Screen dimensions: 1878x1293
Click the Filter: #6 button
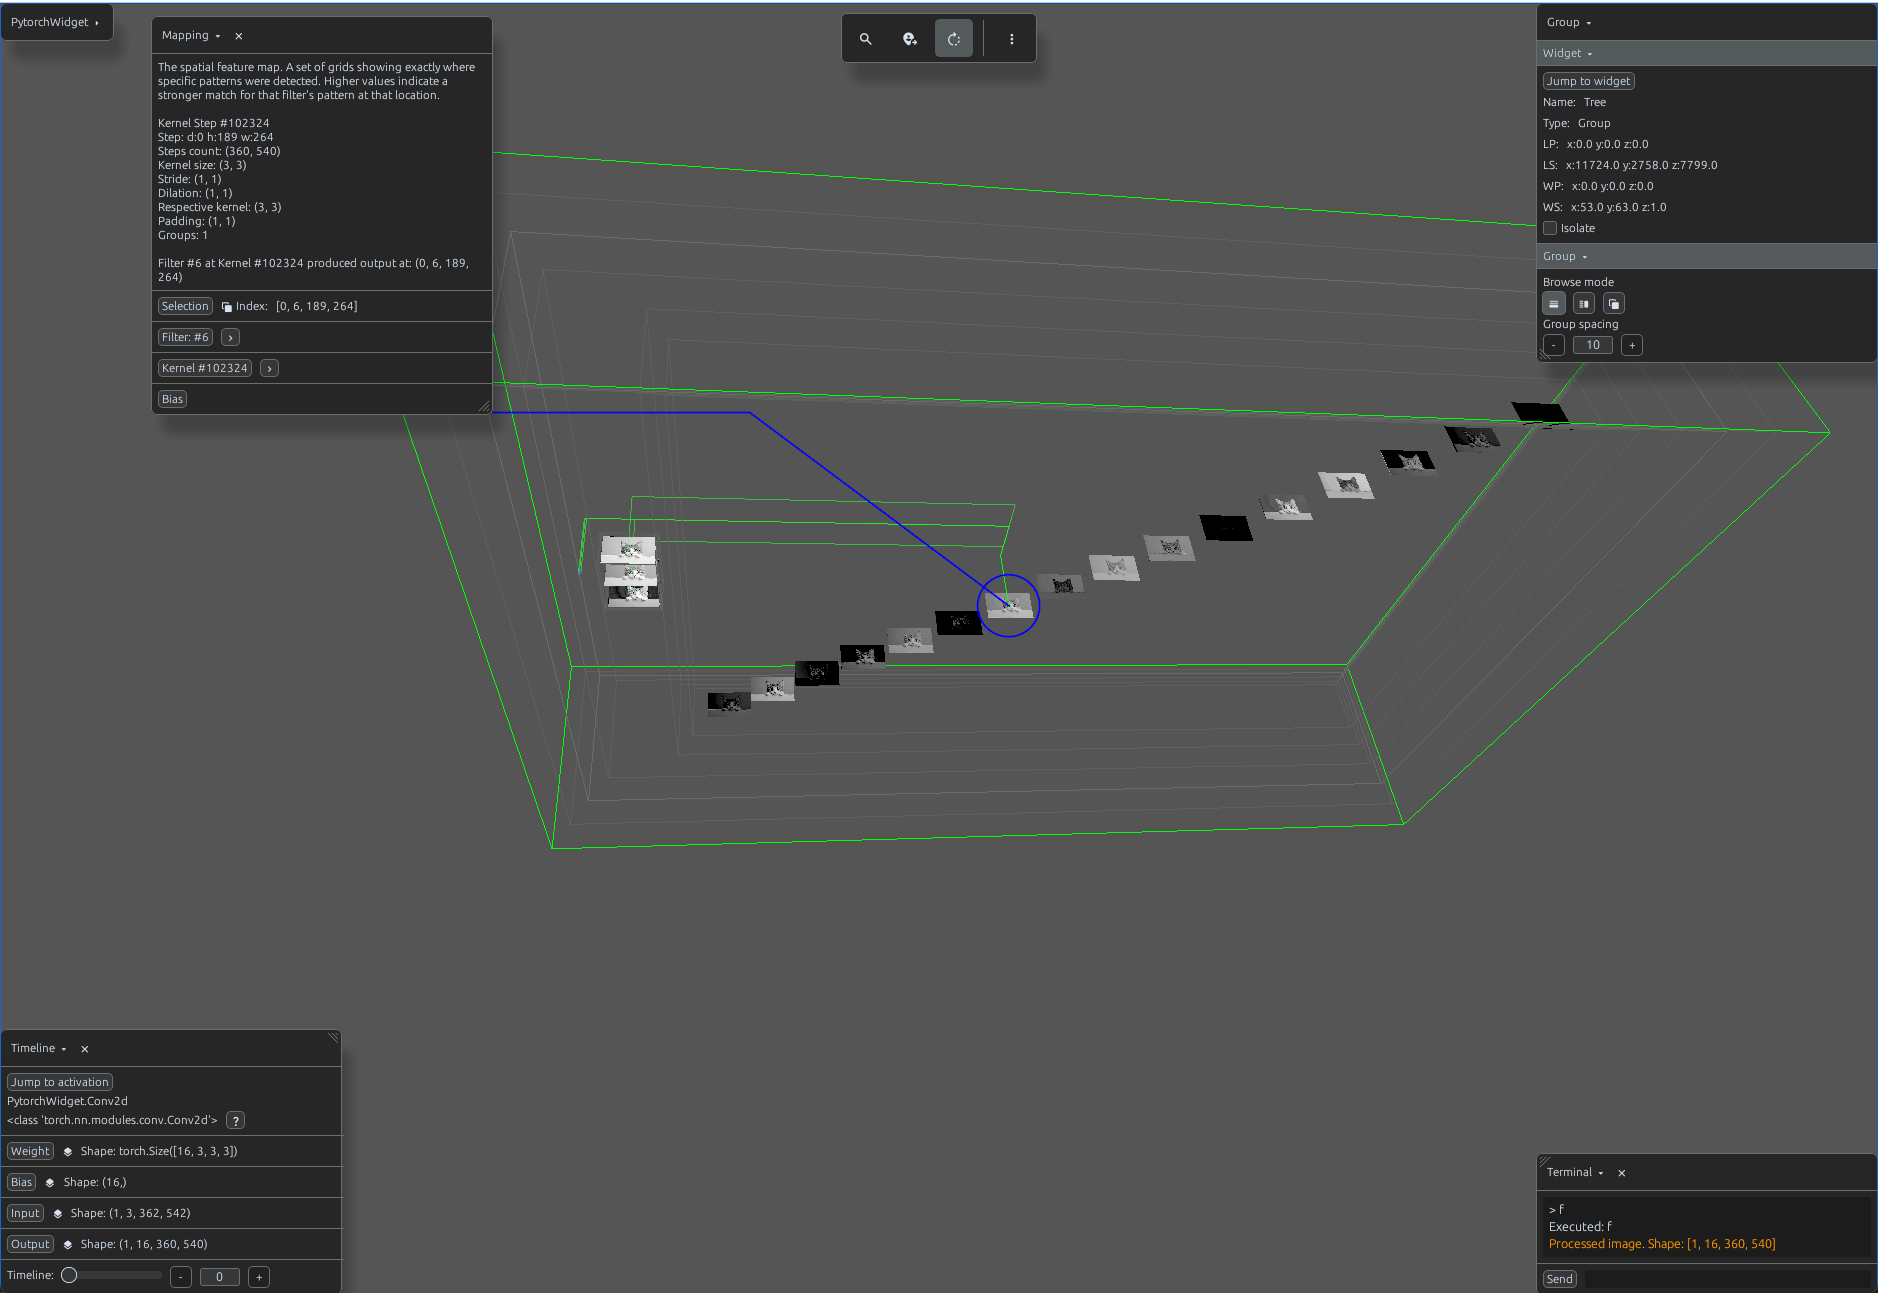[x=185, y=338]
